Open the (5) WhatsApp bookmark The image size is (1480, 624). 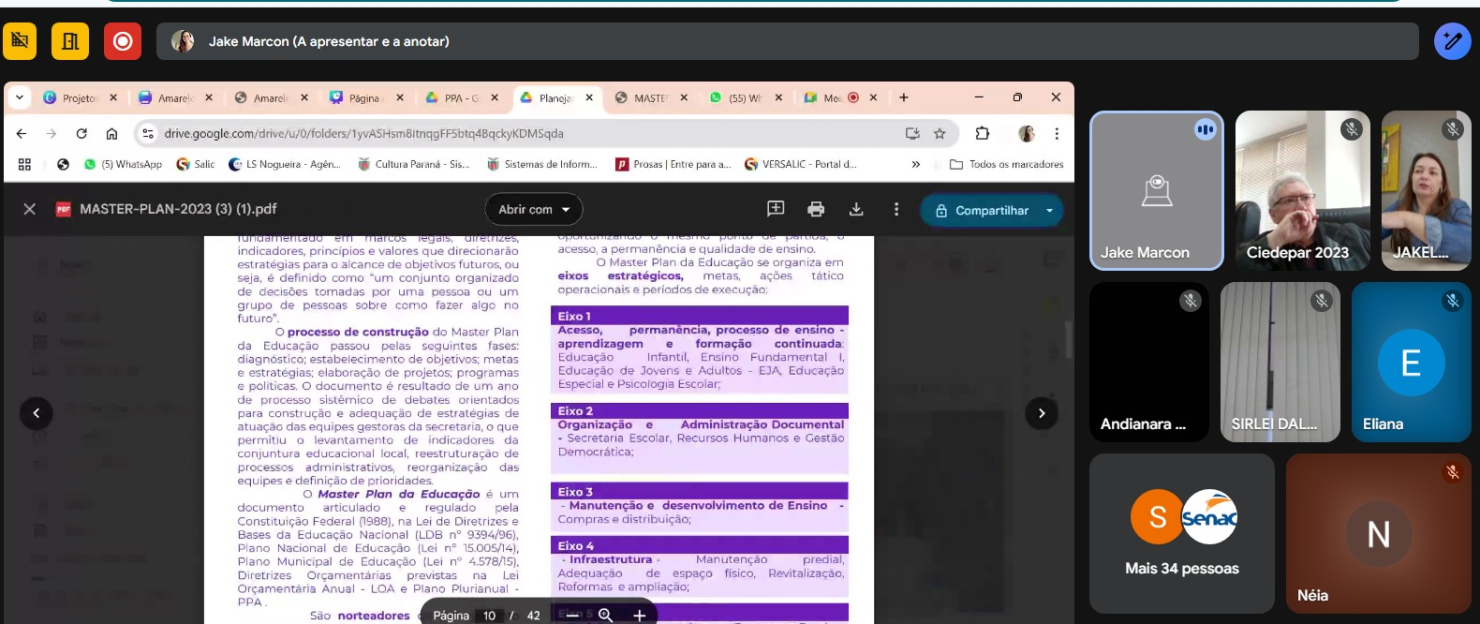click(123, 164)
